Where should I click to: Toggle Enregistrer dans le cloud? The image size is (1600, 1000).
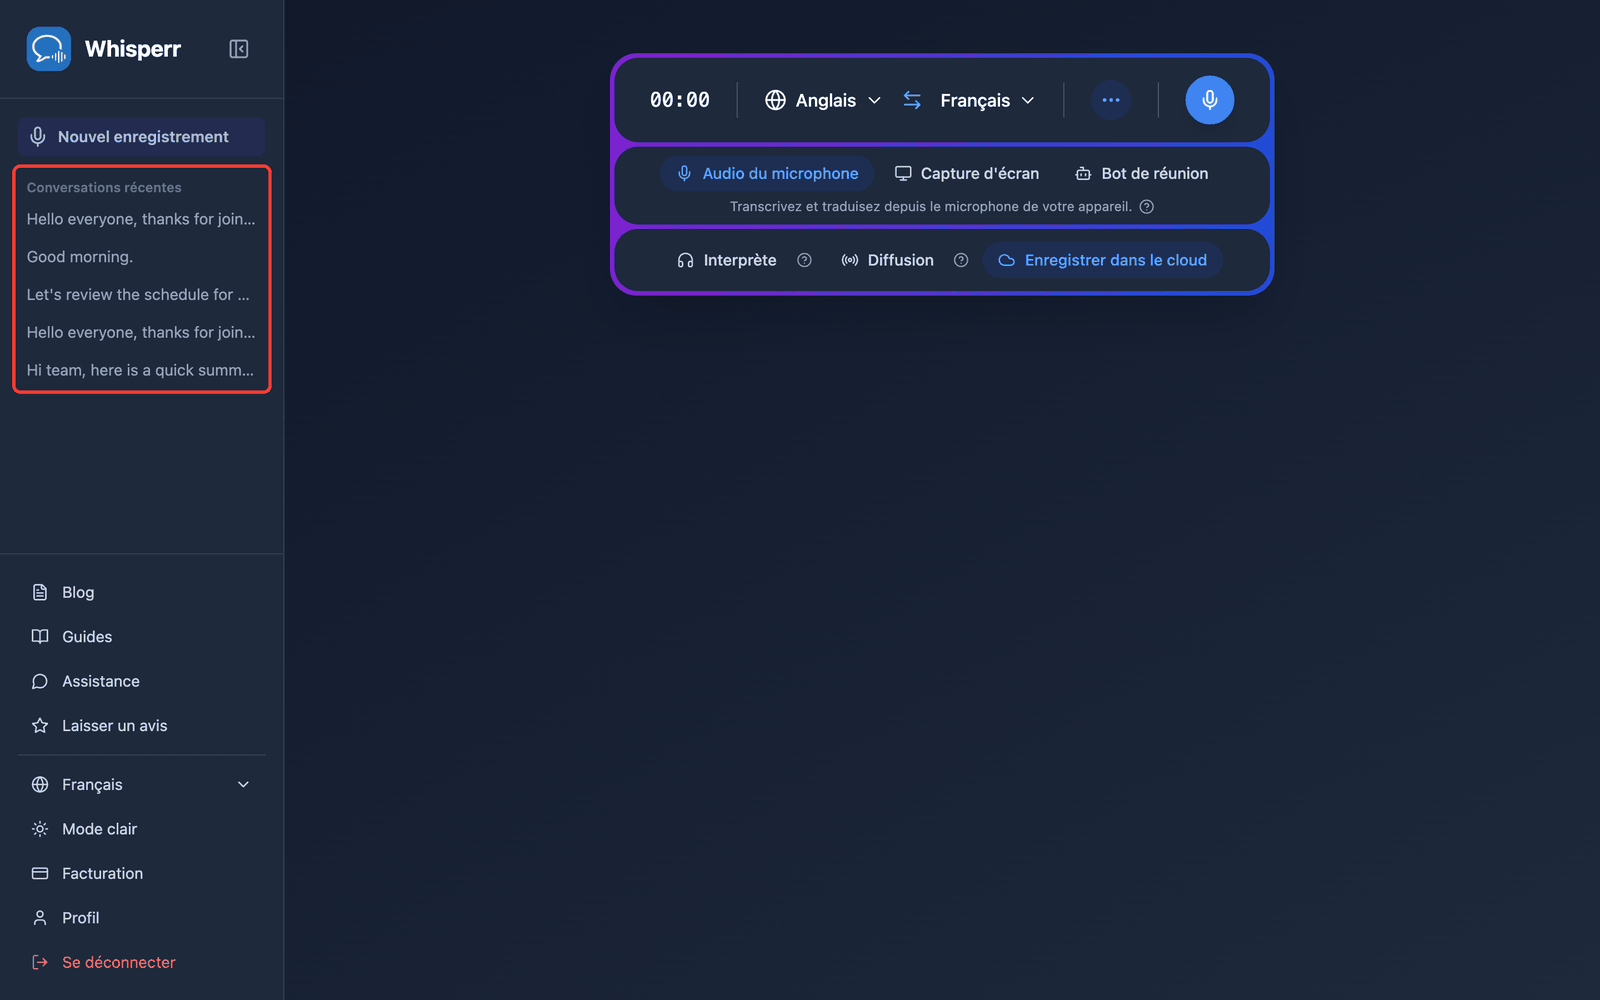pyautogui.click(x=1102, y=260)
